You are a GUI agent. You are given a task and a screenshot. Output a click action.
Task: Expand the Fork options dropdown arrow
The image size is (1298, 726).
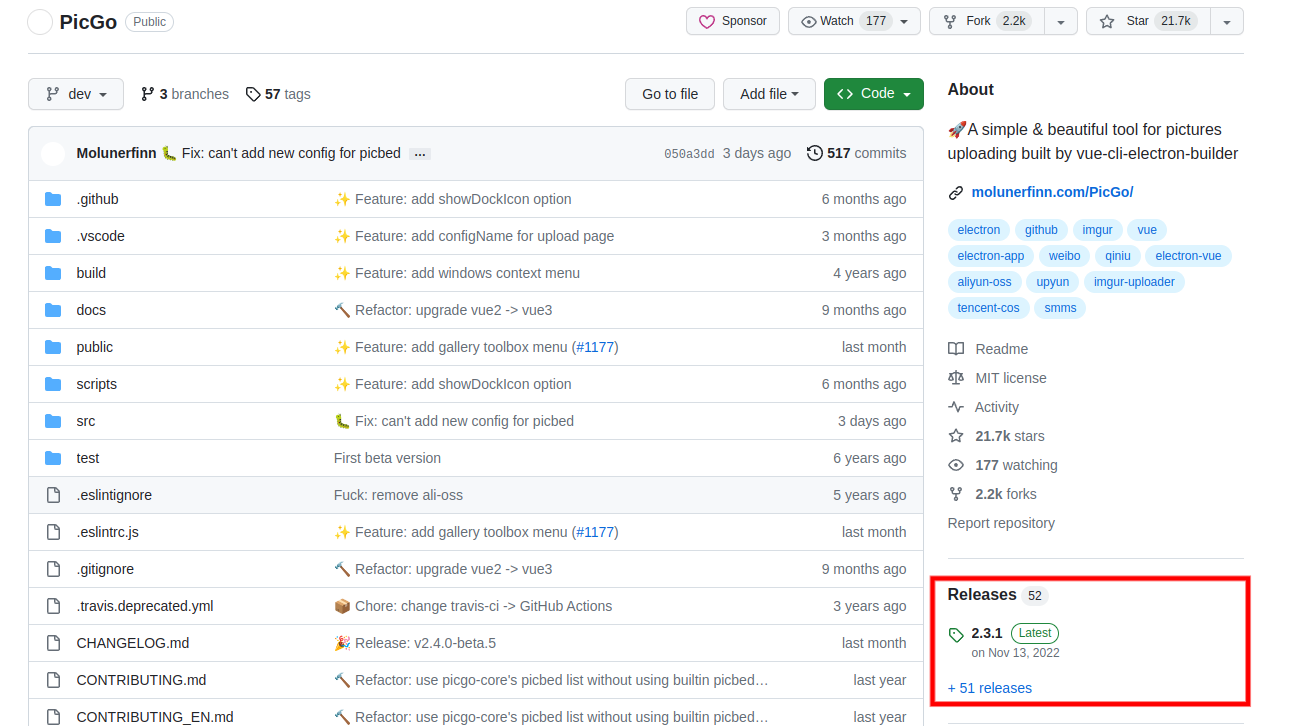point(1061,21)
